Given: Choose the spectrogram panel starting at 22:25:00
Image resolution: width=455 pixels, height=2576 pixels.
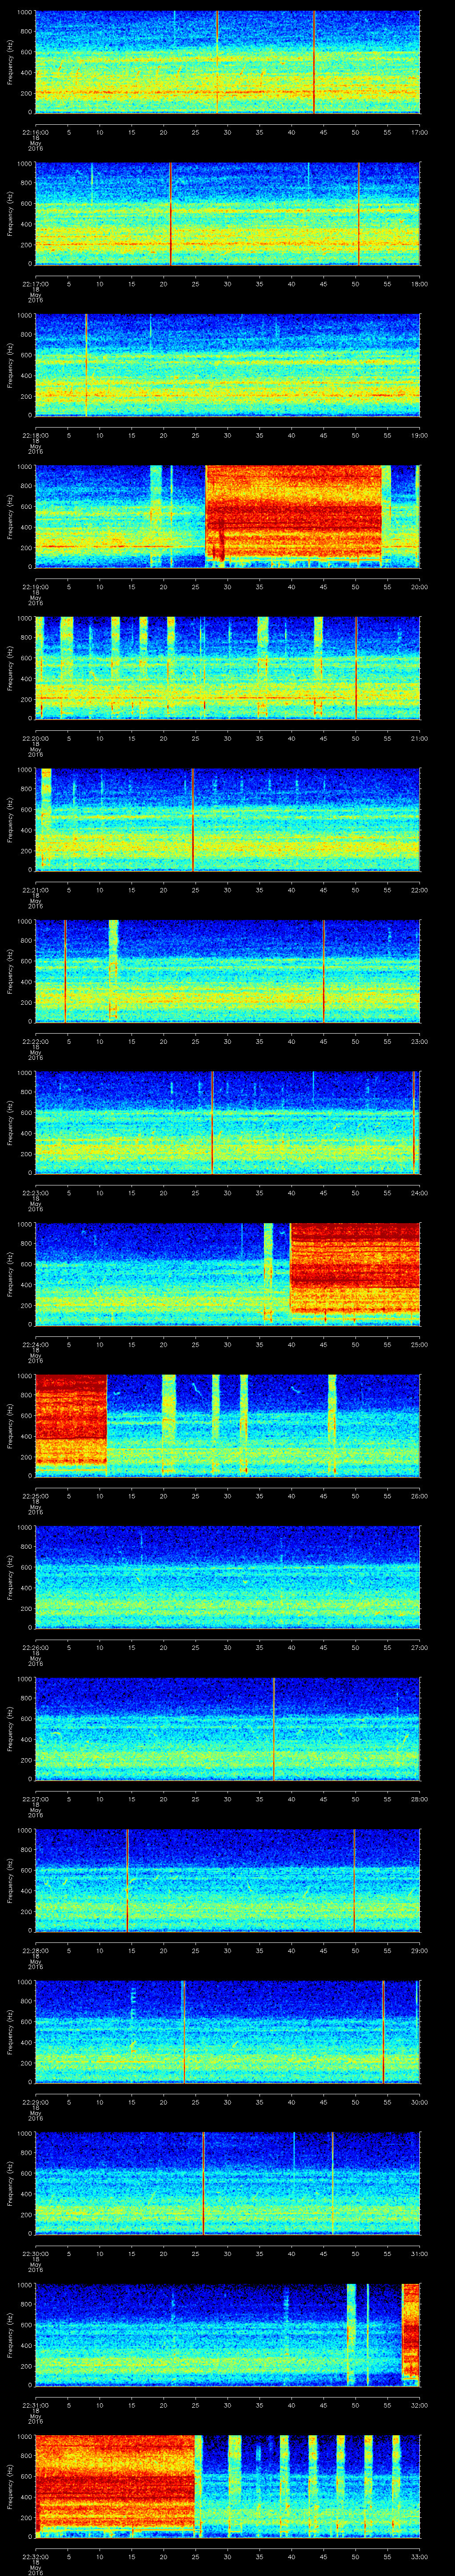Looking at the screenshot, I should coord(228,1425).
